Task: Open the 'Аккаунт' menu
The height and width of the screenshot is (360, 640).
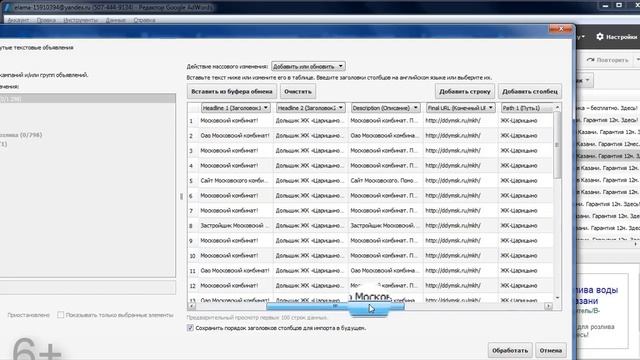Action: coord(18,20)
